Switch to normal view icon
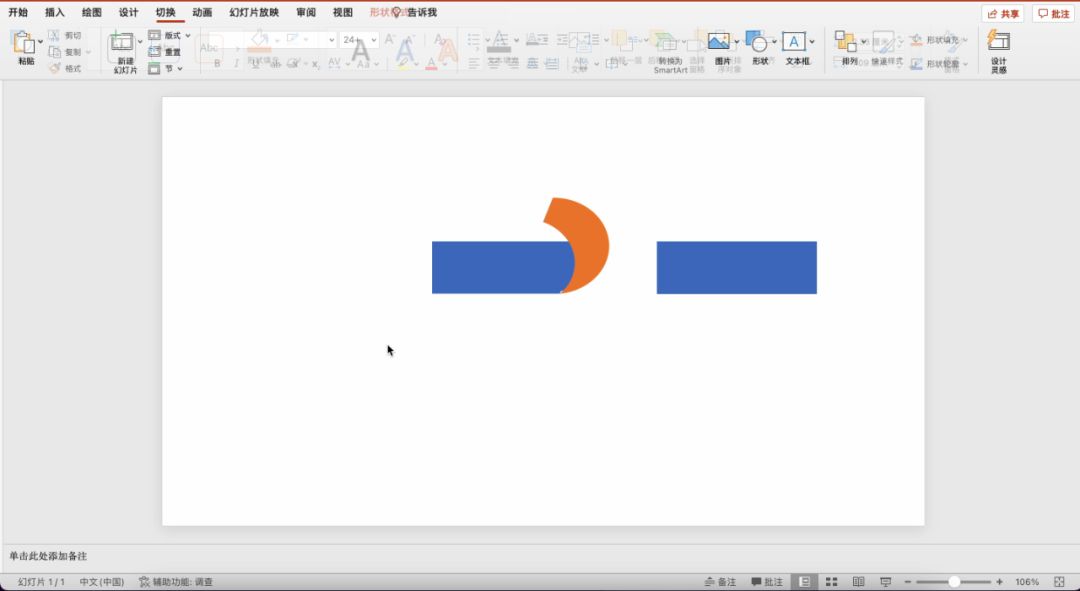 [x=804, y=582]
